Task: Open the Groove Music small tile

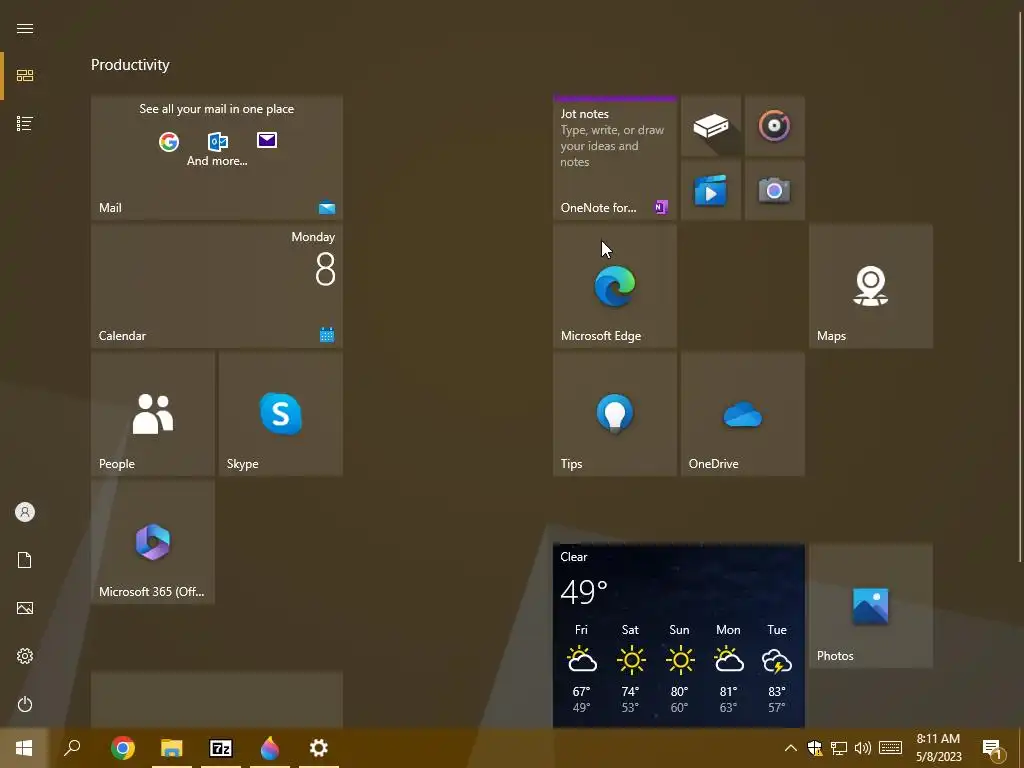Action: point(775,125)
